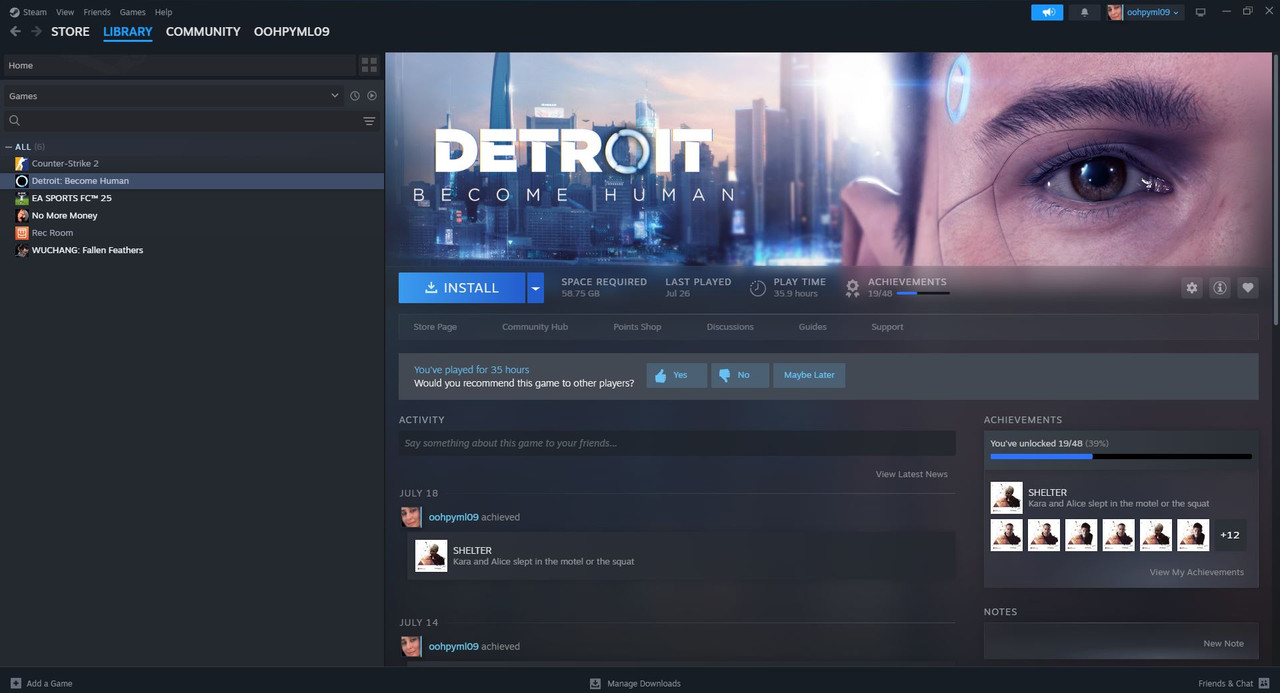This screenshot has width=1280, height=693.
Task: Open the Discussions tab
Action: tap(730, 327)
